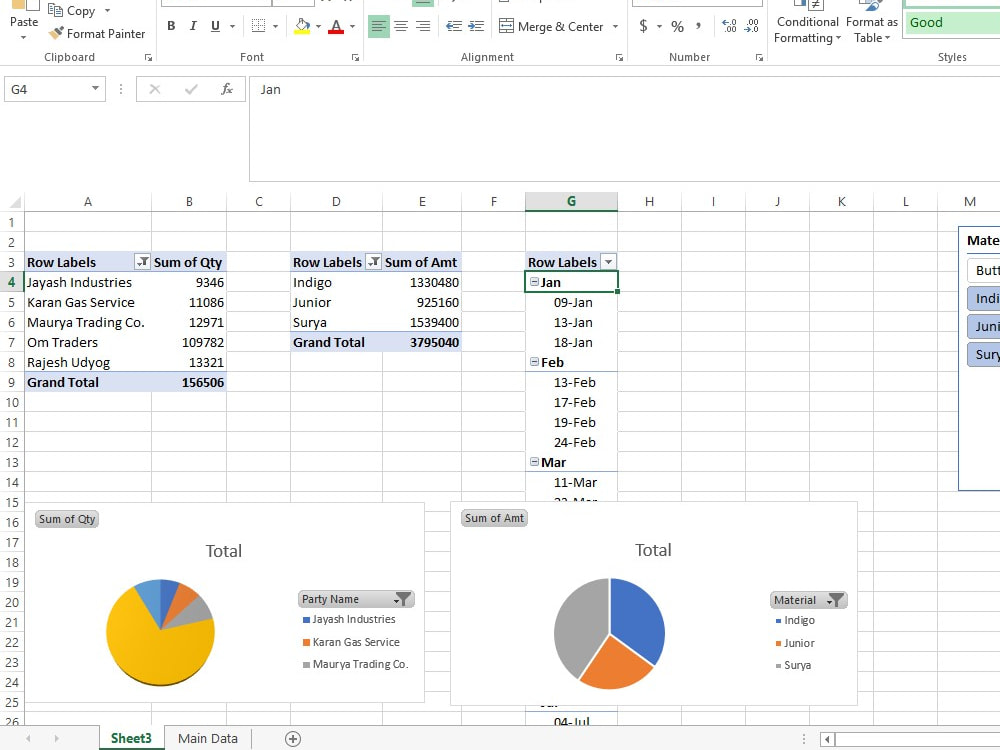Cancel formula bar entry
This screenshot has width=1000, height=750.
click(154, 89)
